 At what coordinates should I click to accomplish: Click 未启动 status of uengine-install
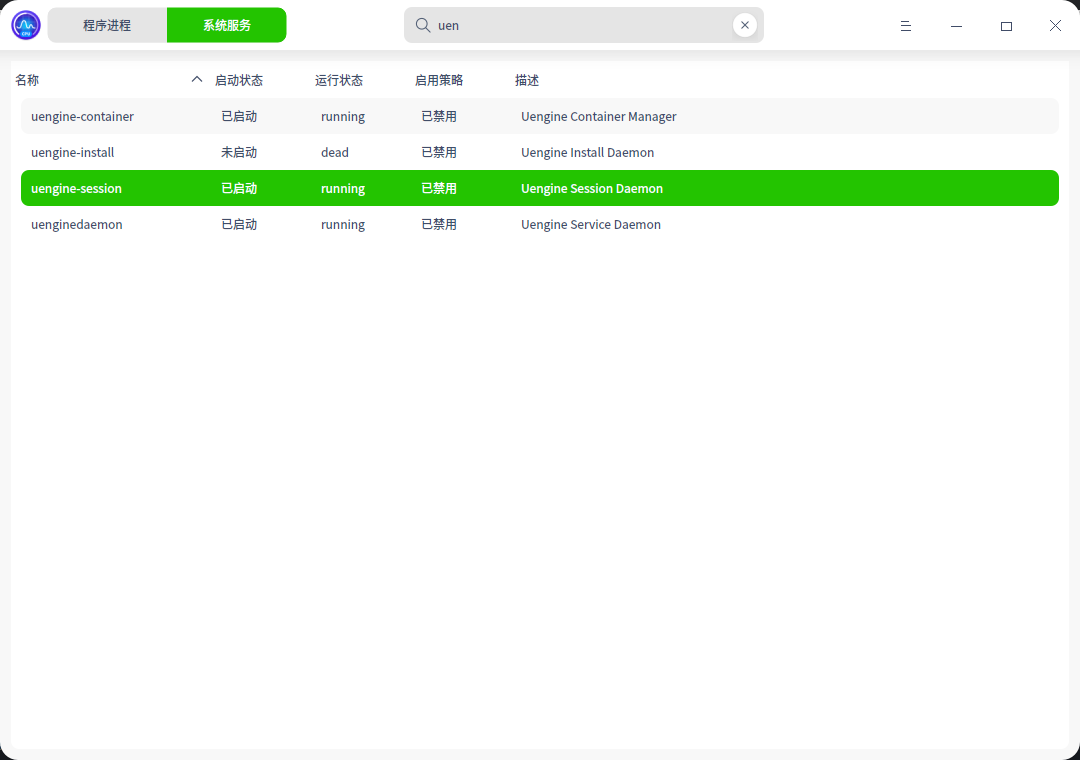pyautogui.click(x=239, y=152)
